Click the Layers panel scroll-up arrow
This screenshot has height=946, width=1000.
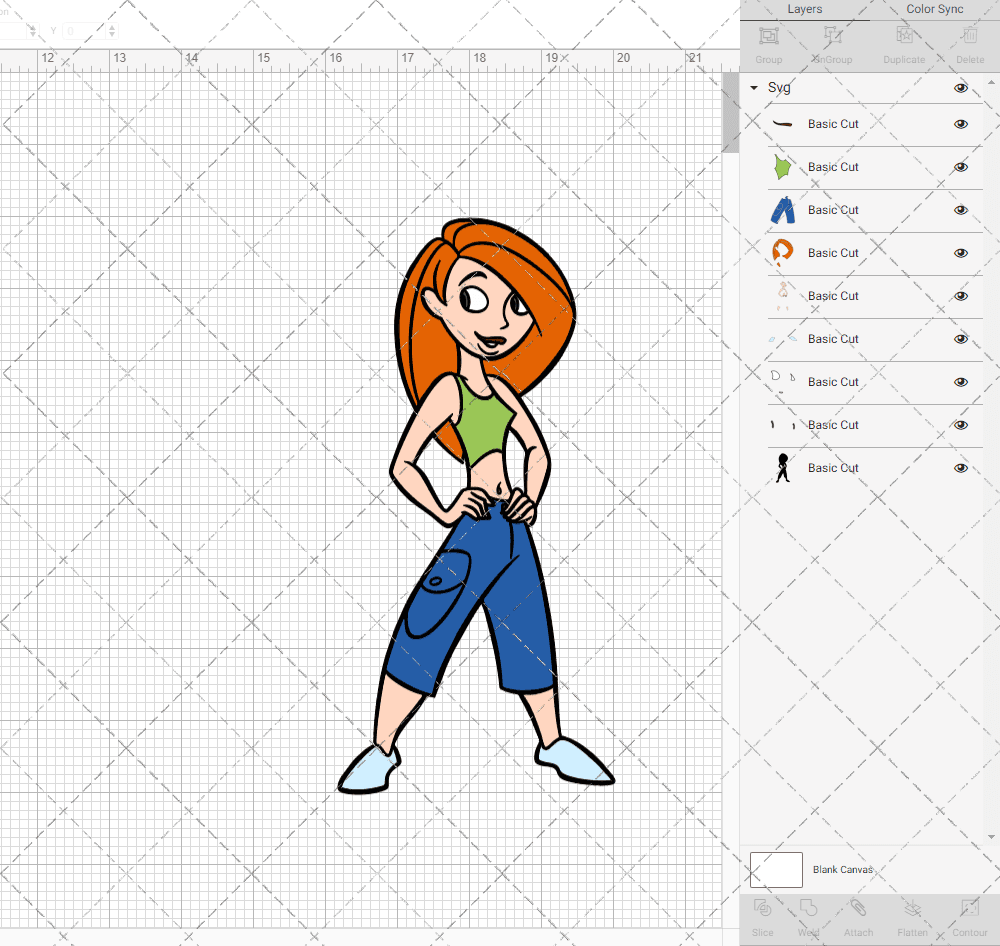tap(991, 82)
